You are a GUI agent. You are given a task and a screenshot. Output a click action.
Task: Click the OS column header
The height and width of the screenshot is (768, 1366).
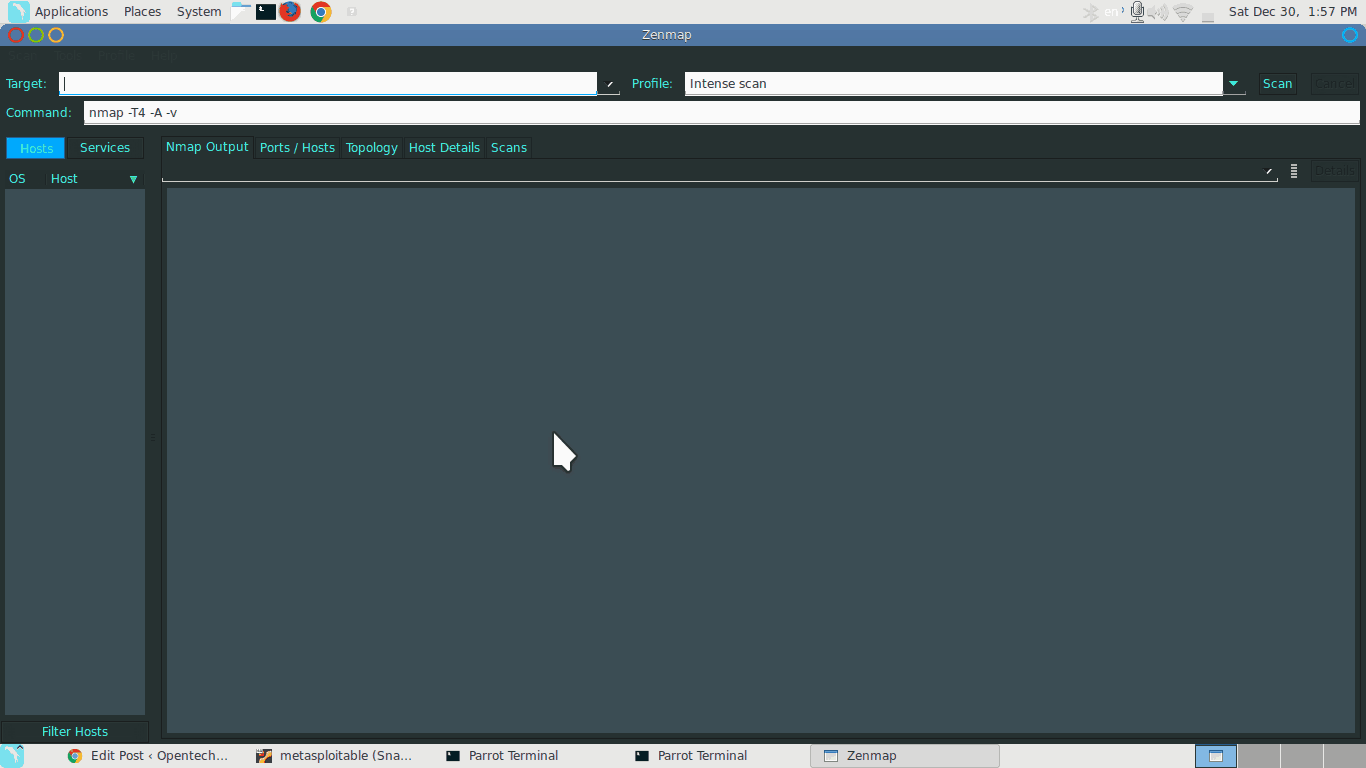[x=17, y=179]
